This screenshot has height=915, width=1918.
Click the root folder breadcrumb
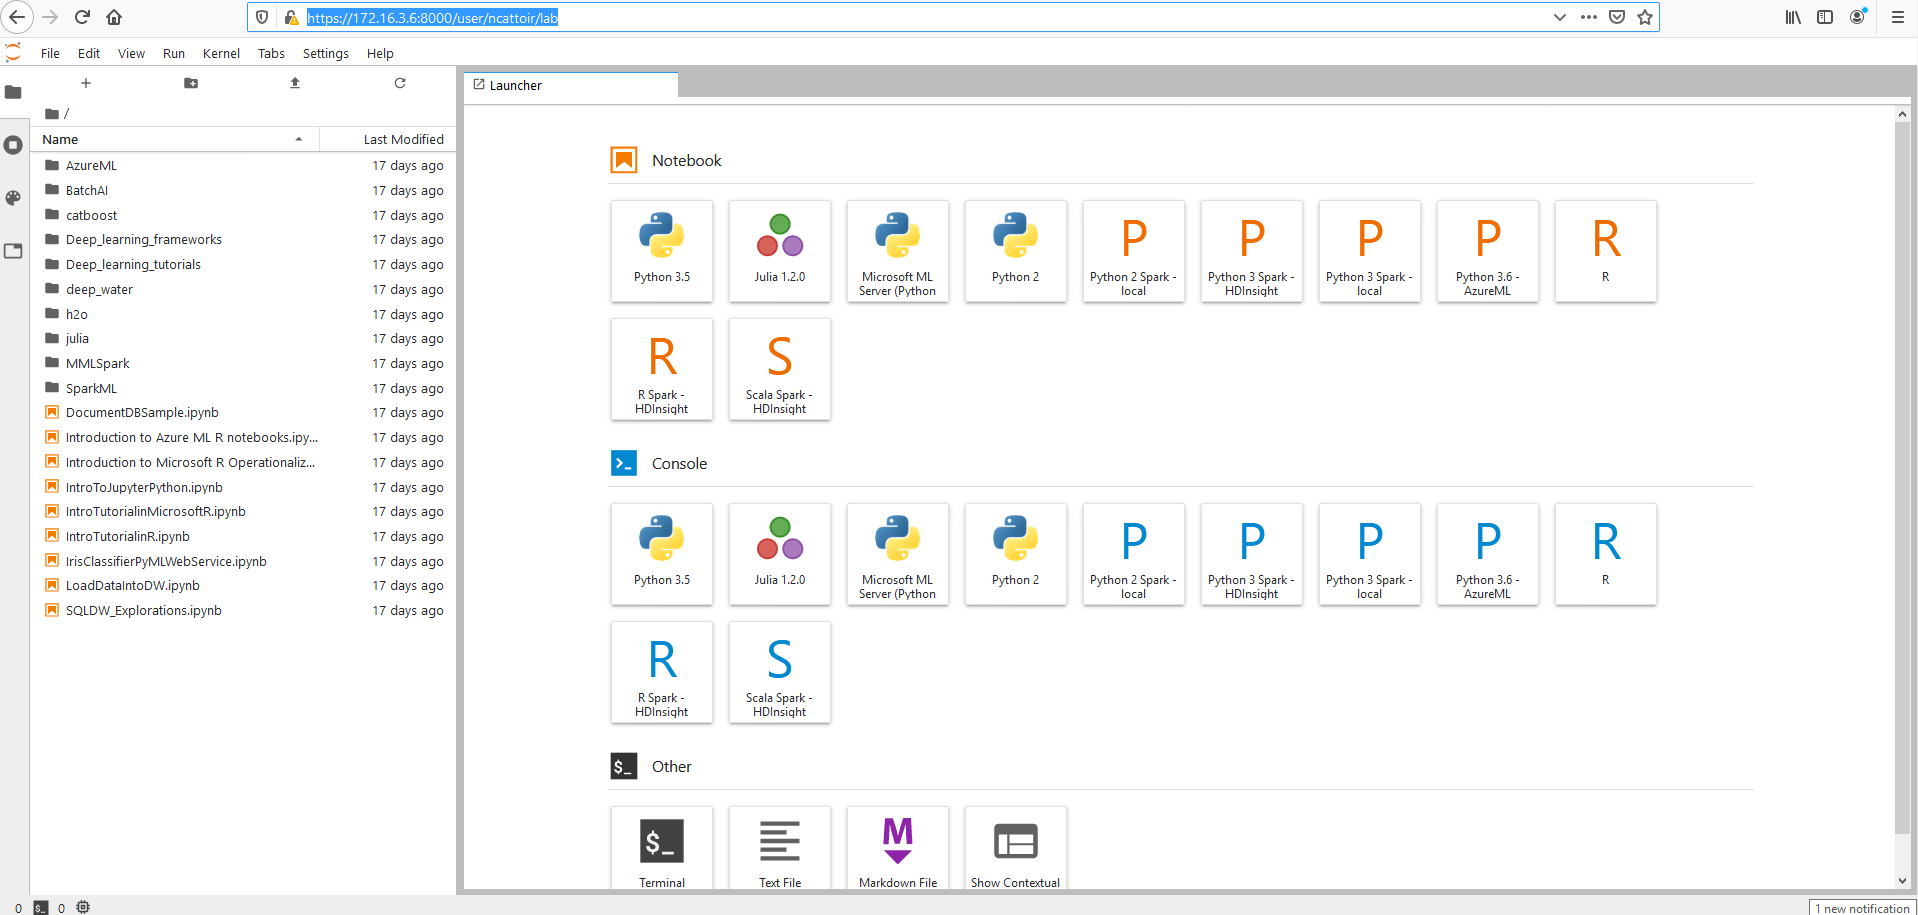[x=52, y=113]
